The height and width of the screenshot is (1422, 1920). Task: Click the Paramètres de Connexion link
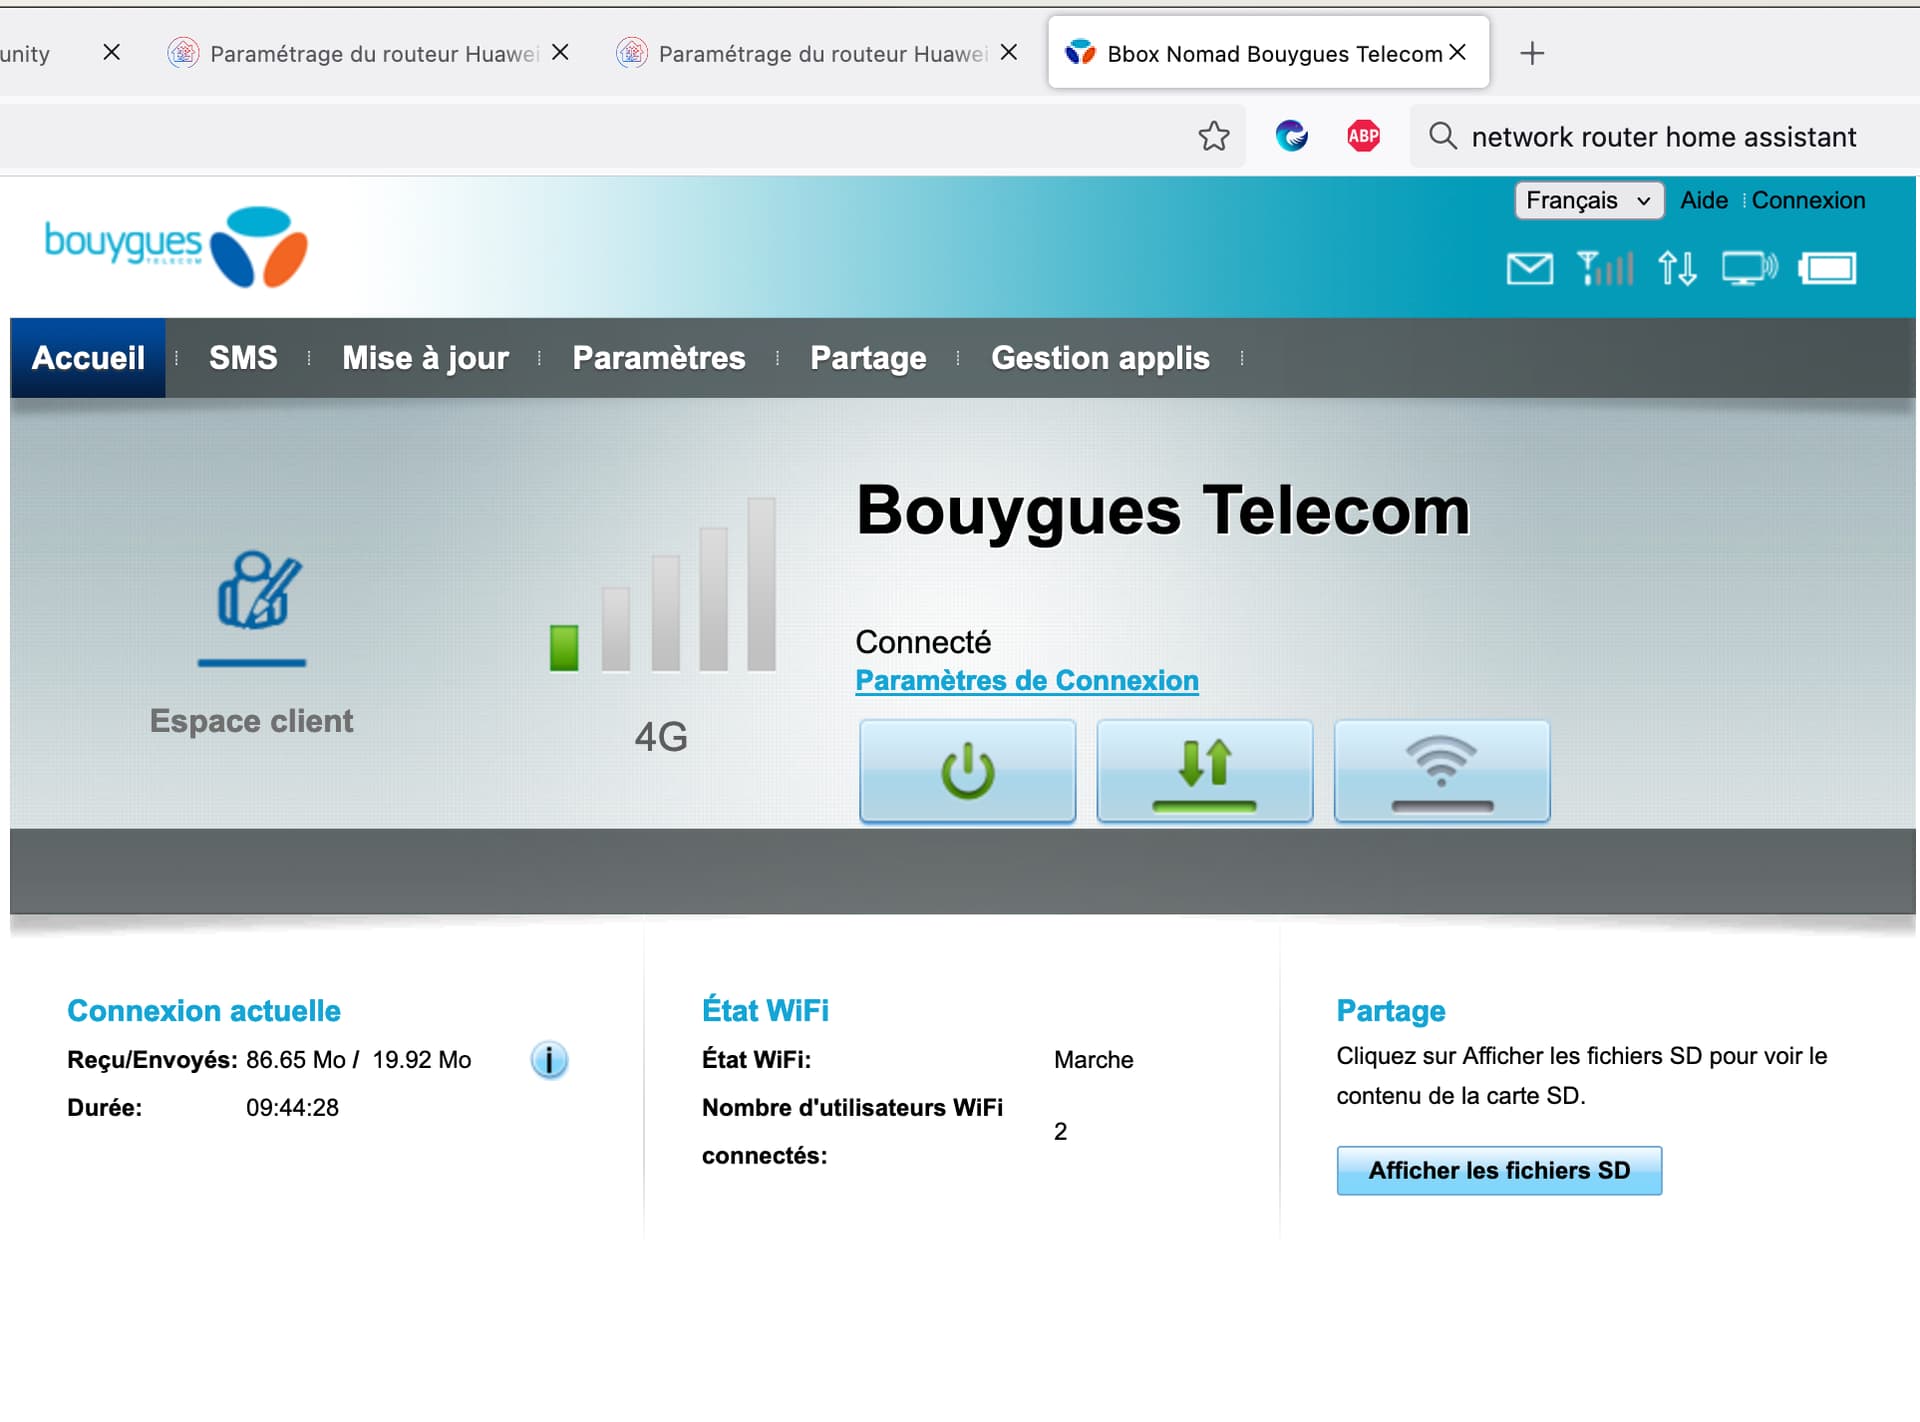coord(1027,681)
